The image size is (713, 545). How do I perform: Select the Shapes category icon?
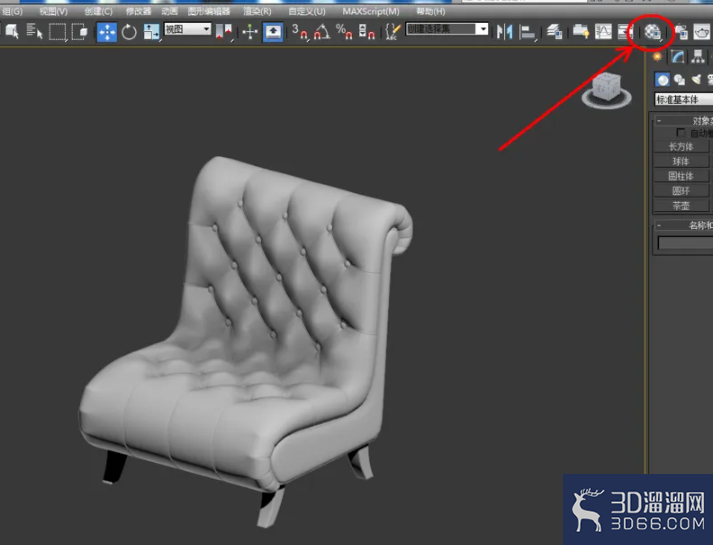[679, 80]
